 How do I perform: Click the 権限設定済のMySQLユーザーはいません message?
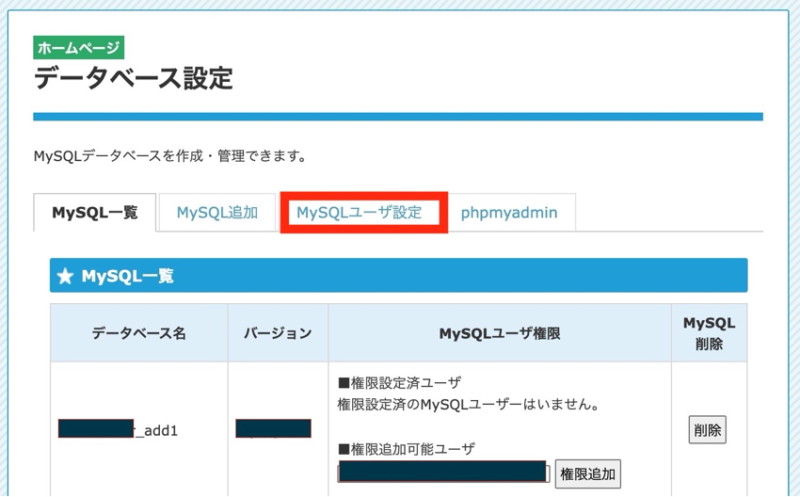(468, 404)
